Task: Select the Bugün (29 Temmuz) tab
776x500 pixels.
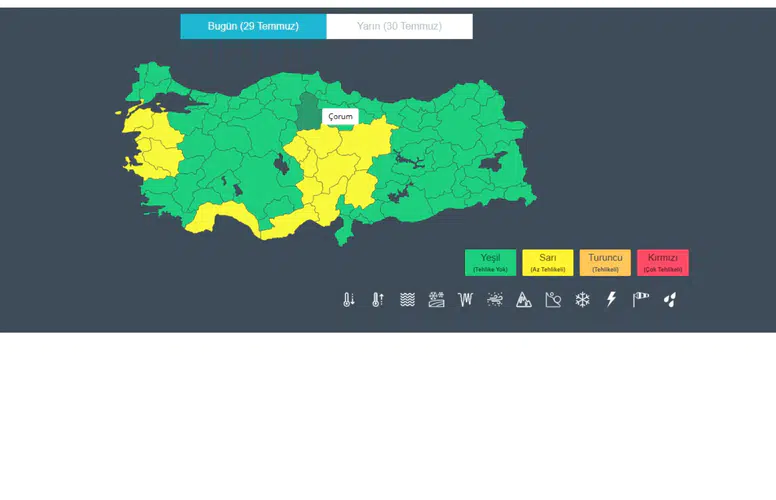Action: 253,26
